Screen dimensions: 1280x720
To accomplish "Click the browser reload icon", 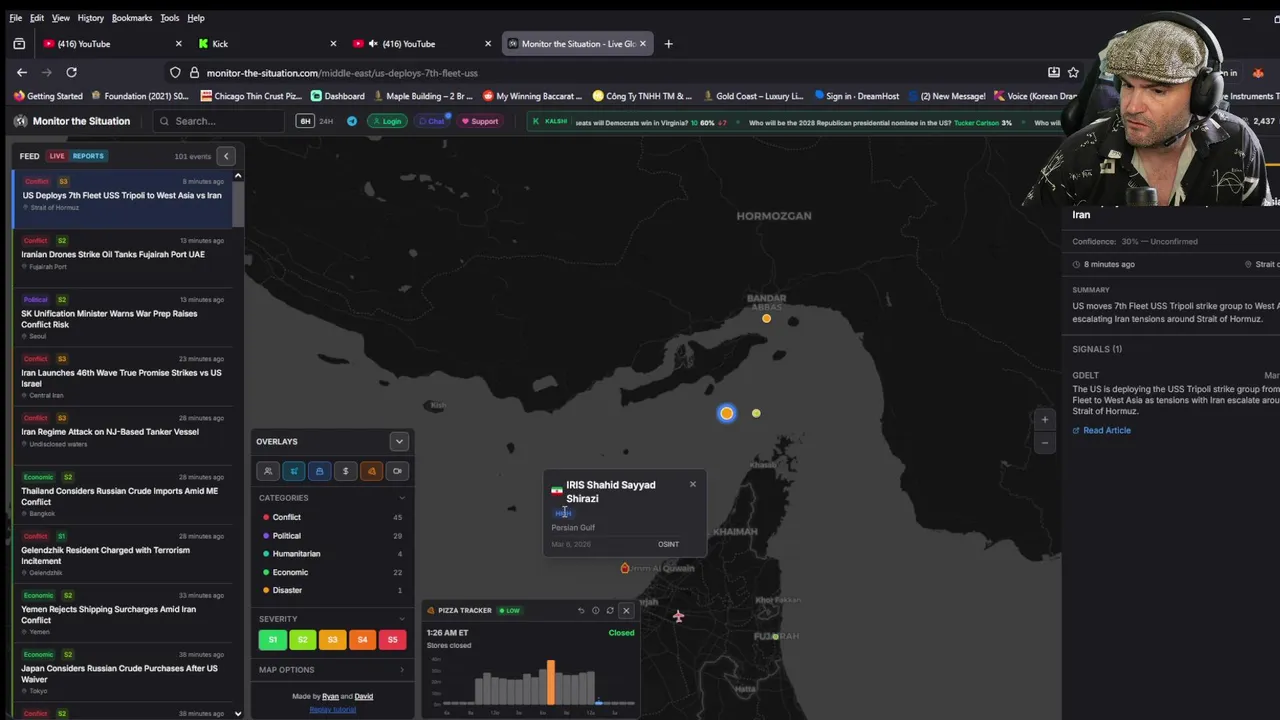I will 71,72.
